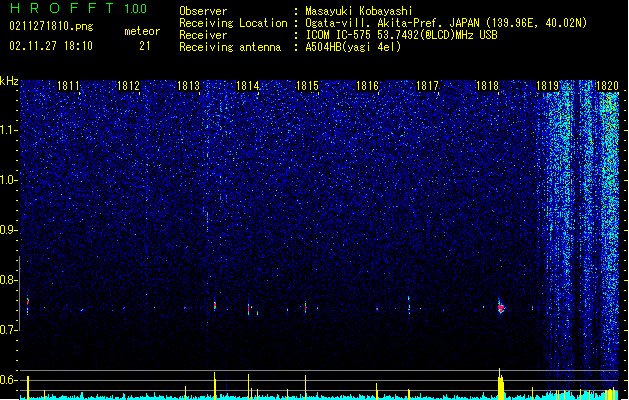This screenshot has width=629, height=400.
Task: Click the Ogata-vill. Akita-Pref. JAPAN location text
Action: pos(446,23)
